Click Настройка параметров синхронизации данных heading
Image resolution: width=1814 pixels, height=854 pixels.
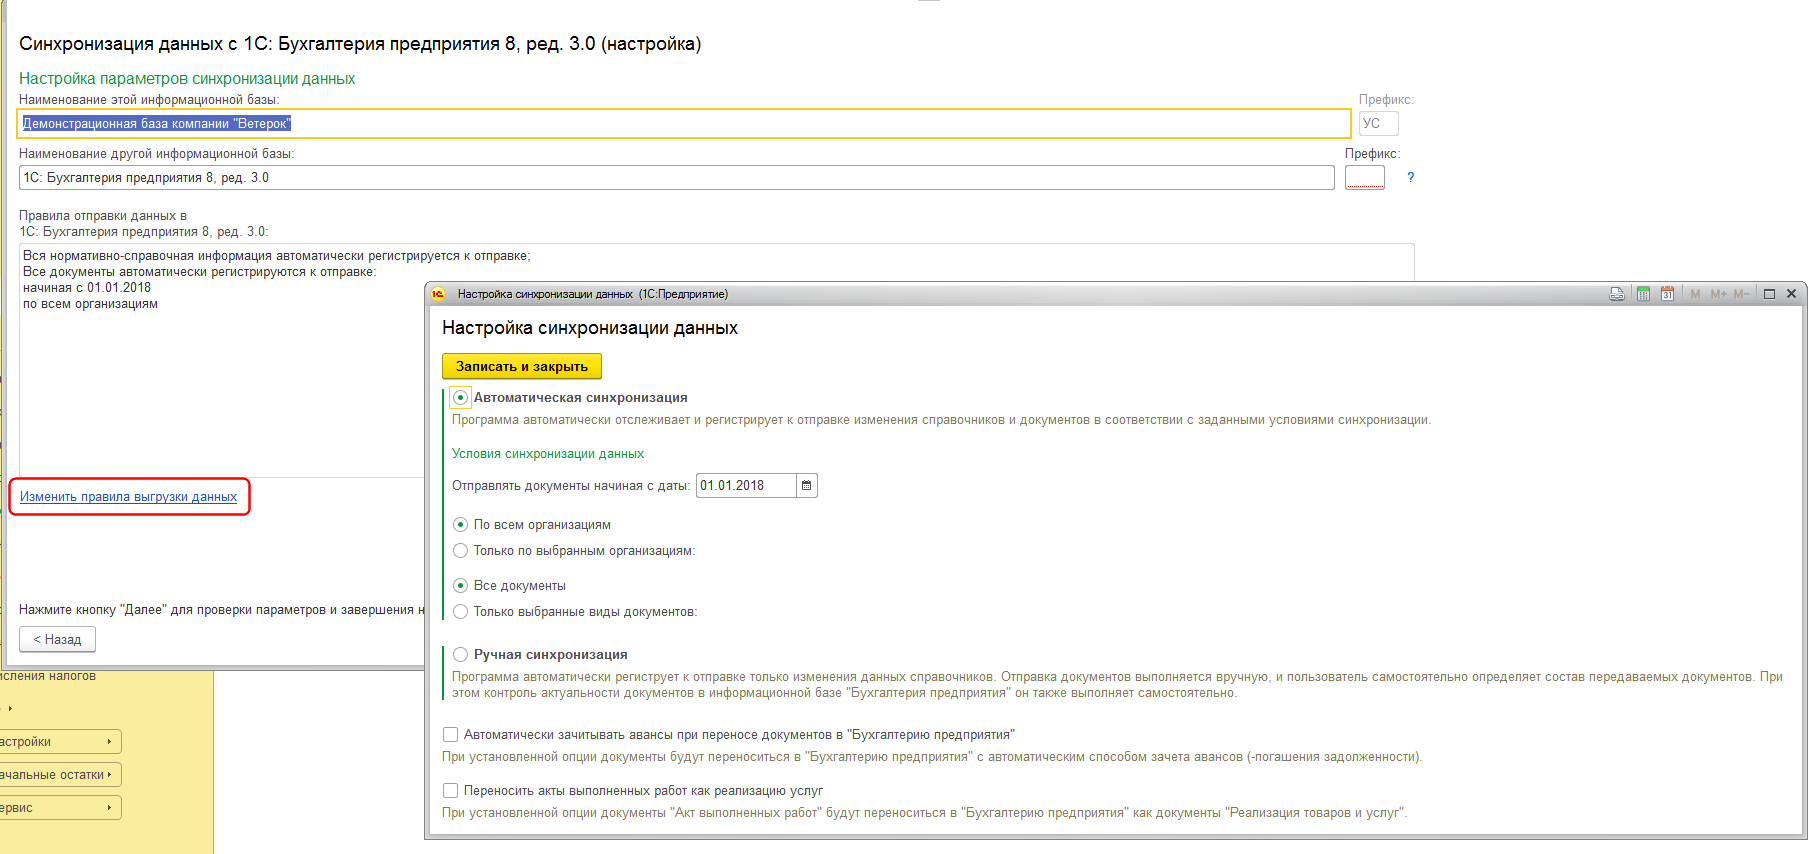coord(187,79)
